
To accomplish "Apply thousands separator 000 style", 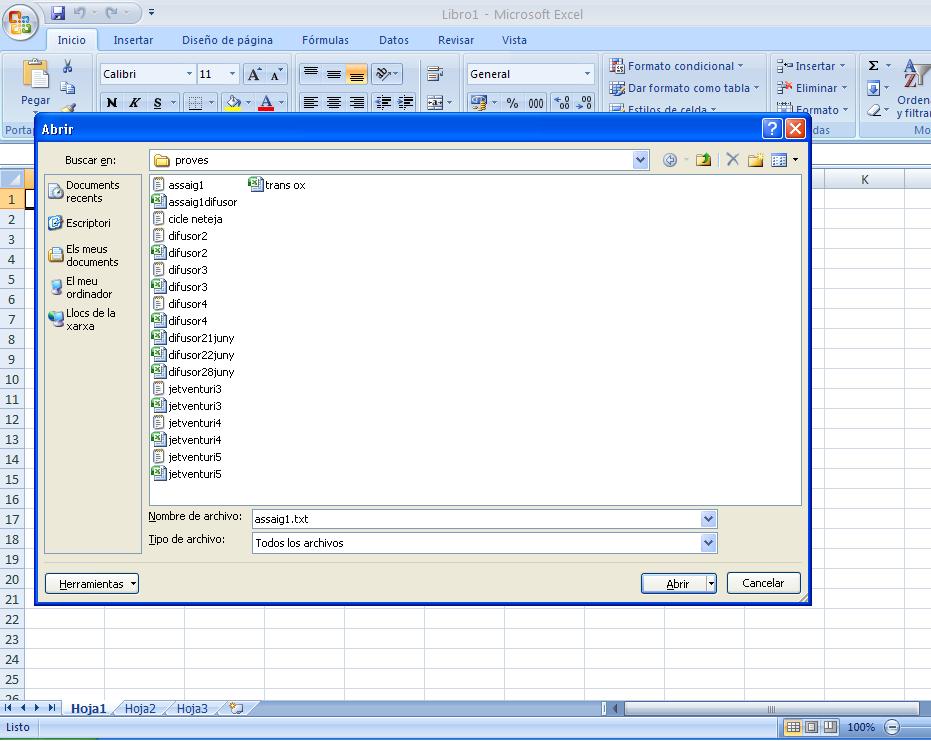I will coord(536,103).
